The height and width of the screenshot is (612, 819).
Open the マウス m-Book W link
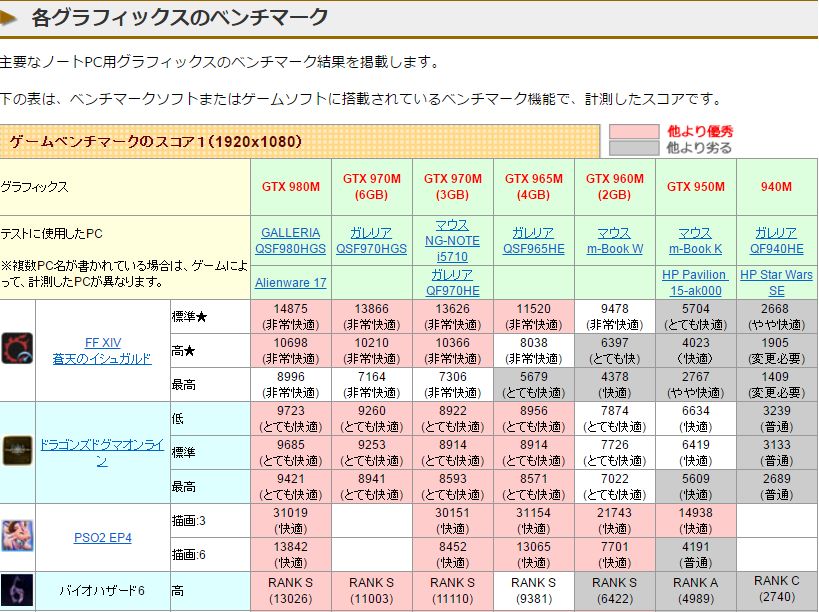614,241
